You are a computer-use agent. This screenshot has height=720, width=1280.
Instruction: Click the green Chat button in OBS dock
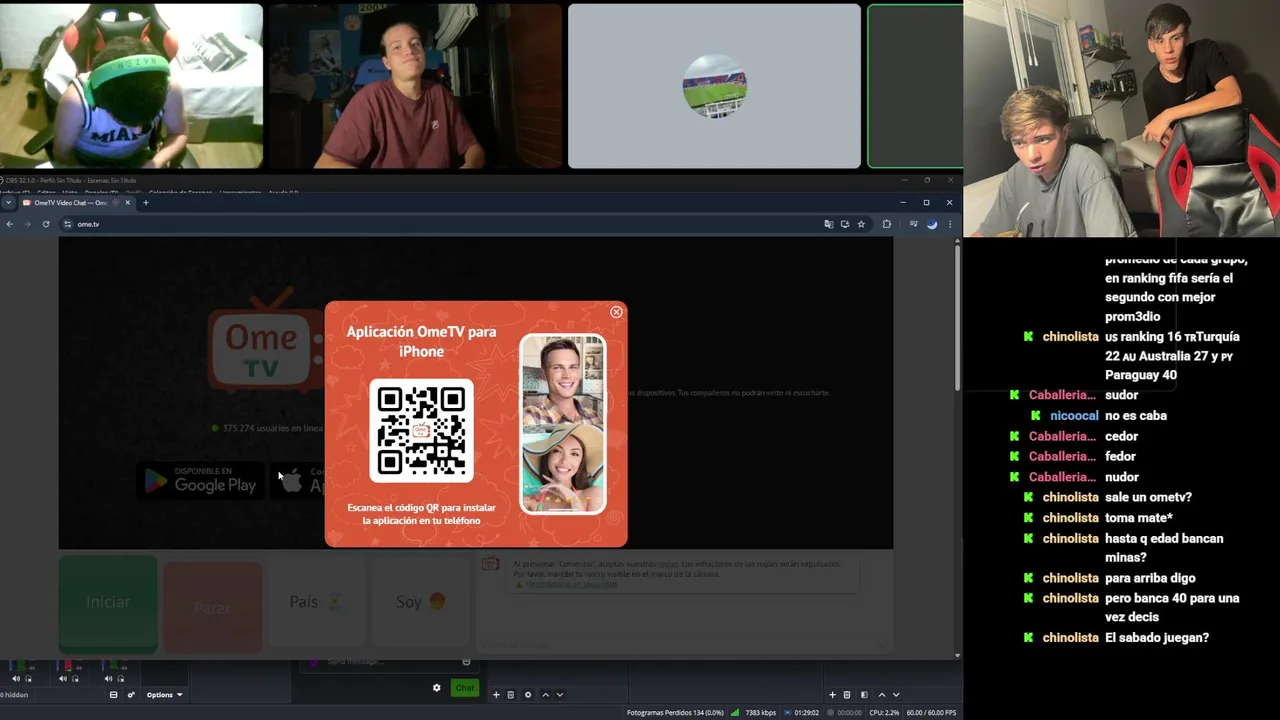(x=465, y=688)
